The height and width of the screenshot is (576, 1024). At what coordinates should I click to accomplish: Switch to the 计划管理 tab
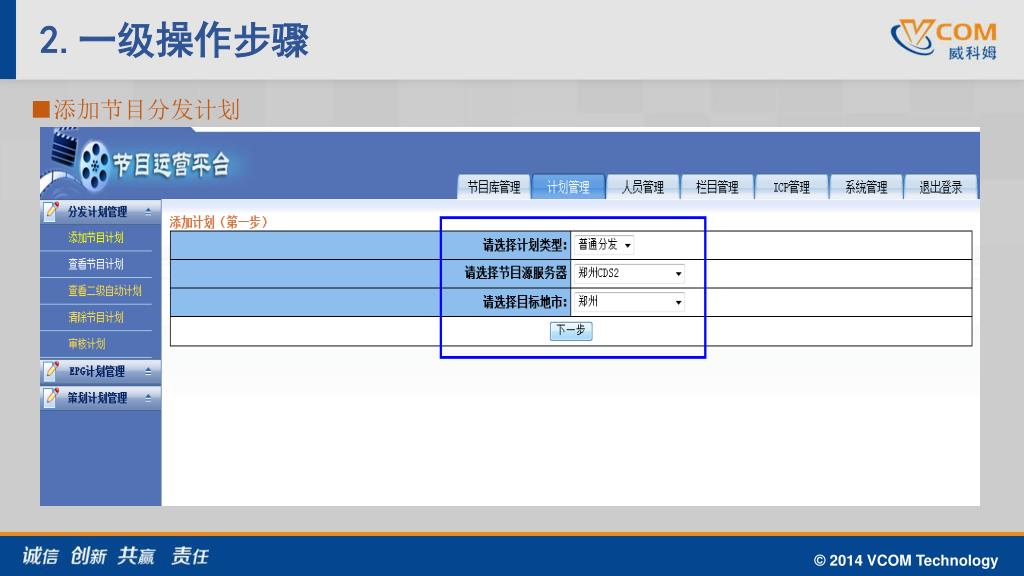(568, 187)
